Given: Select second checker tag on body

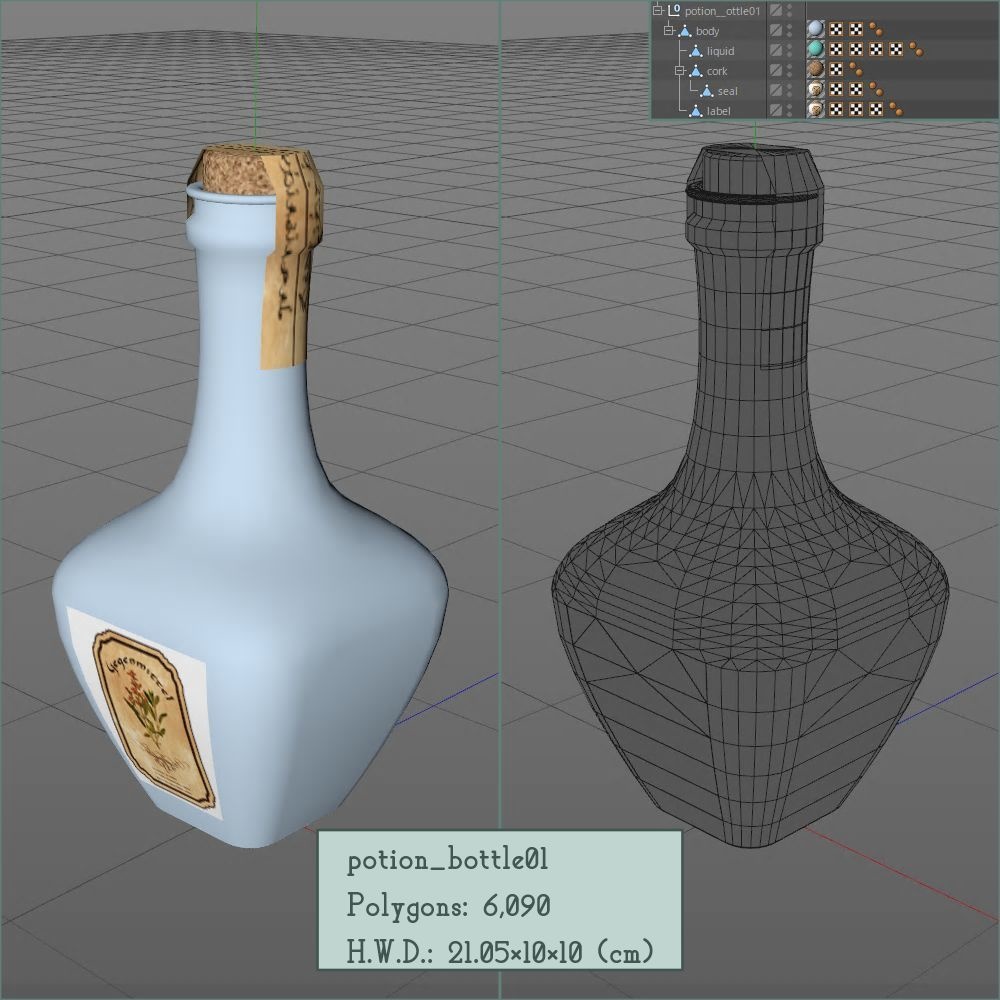Looking at the screenshot, I should point(856,29).
